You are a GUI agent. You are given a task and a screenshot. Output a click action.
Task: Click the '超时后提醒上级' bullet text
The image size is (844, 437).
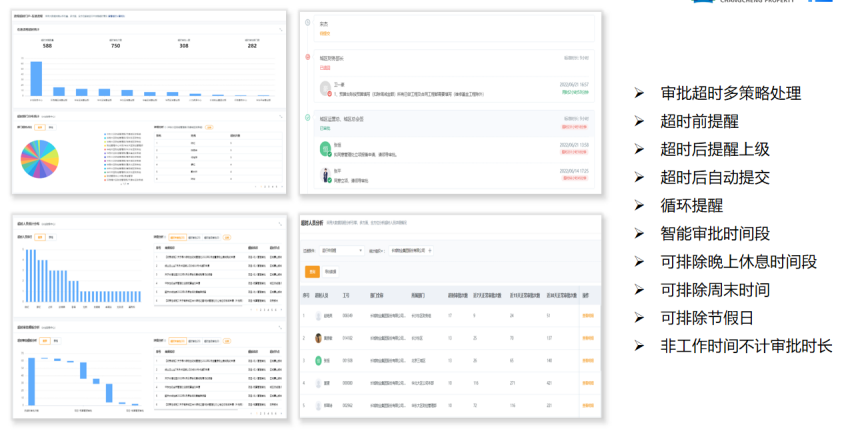tap(715, 149)
